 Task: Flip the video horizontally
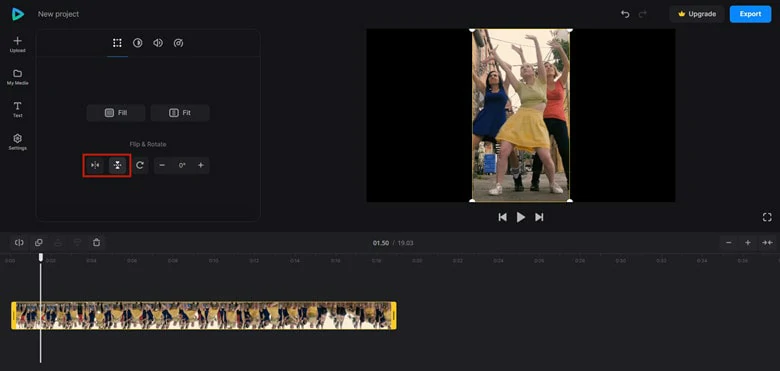[95, 166]
